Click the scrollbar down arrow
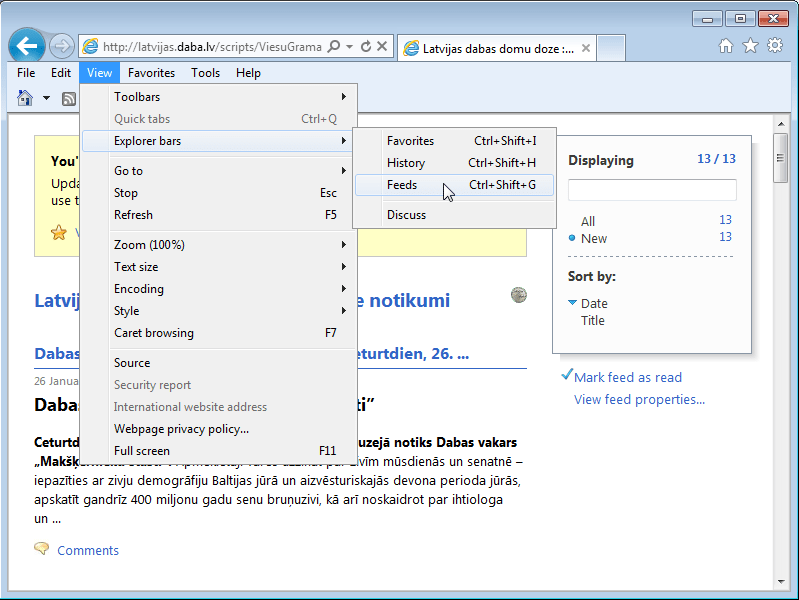 781,582
